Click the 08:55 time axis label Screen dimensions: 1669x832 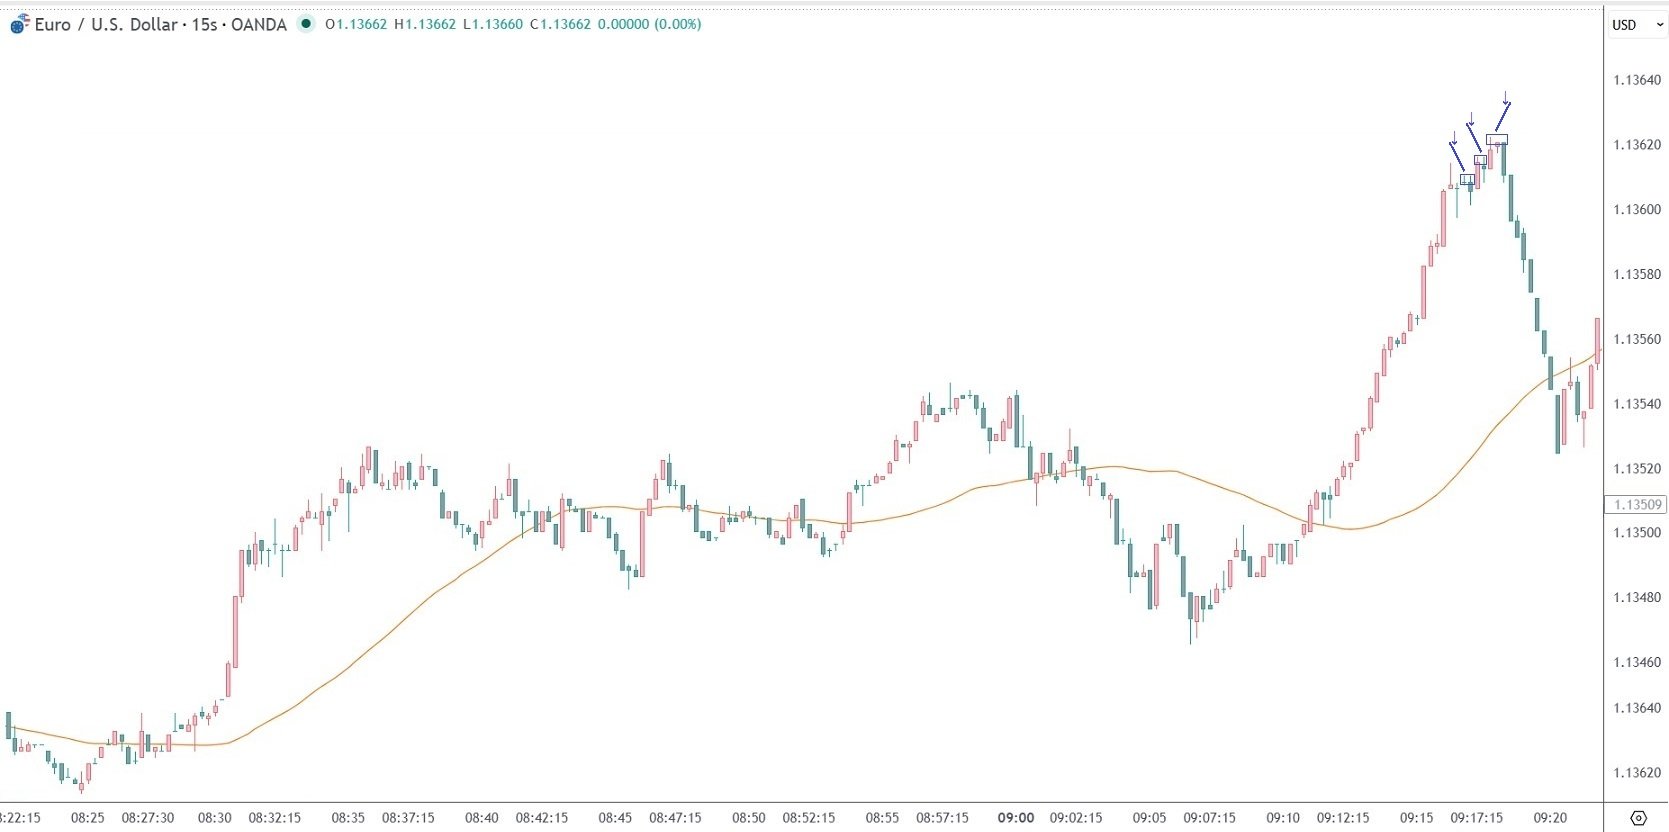click(x=882, y=818)
